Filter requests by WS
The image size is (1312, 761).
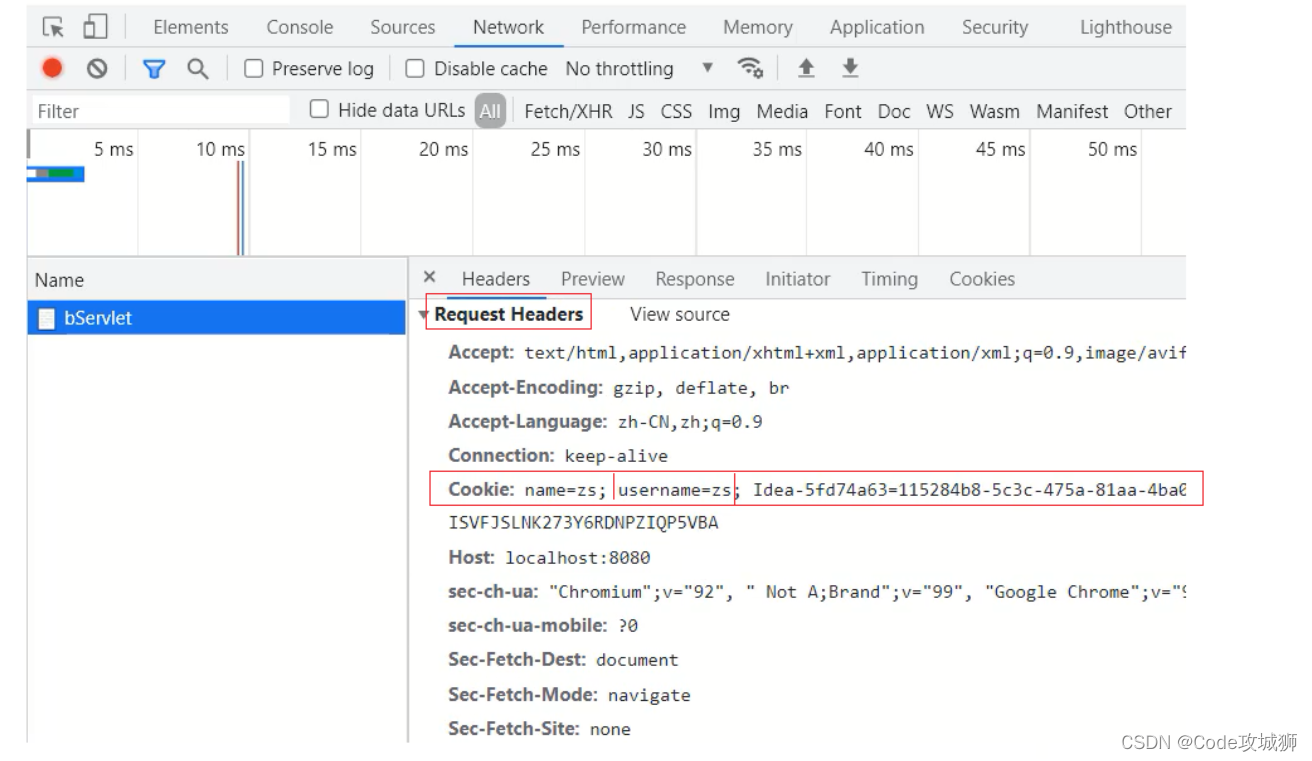click(940, 111)
